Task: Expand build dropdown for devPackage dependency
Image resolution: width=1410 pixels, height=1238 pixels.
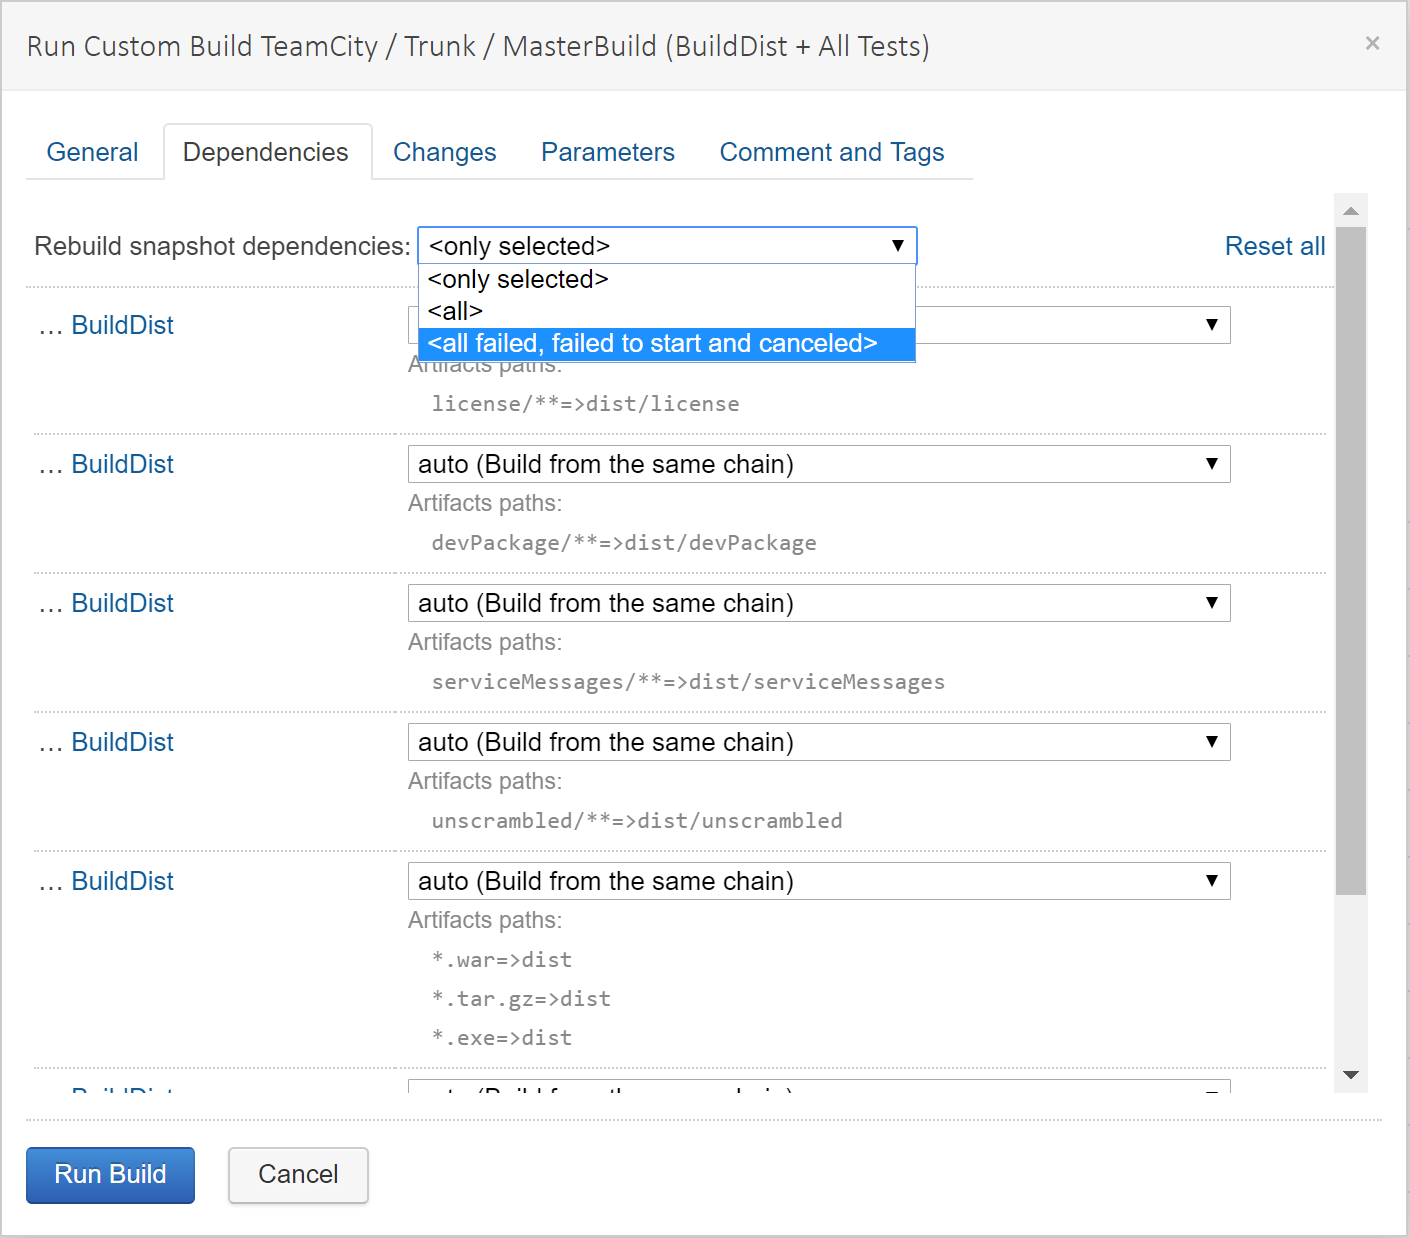Action: 819,464
